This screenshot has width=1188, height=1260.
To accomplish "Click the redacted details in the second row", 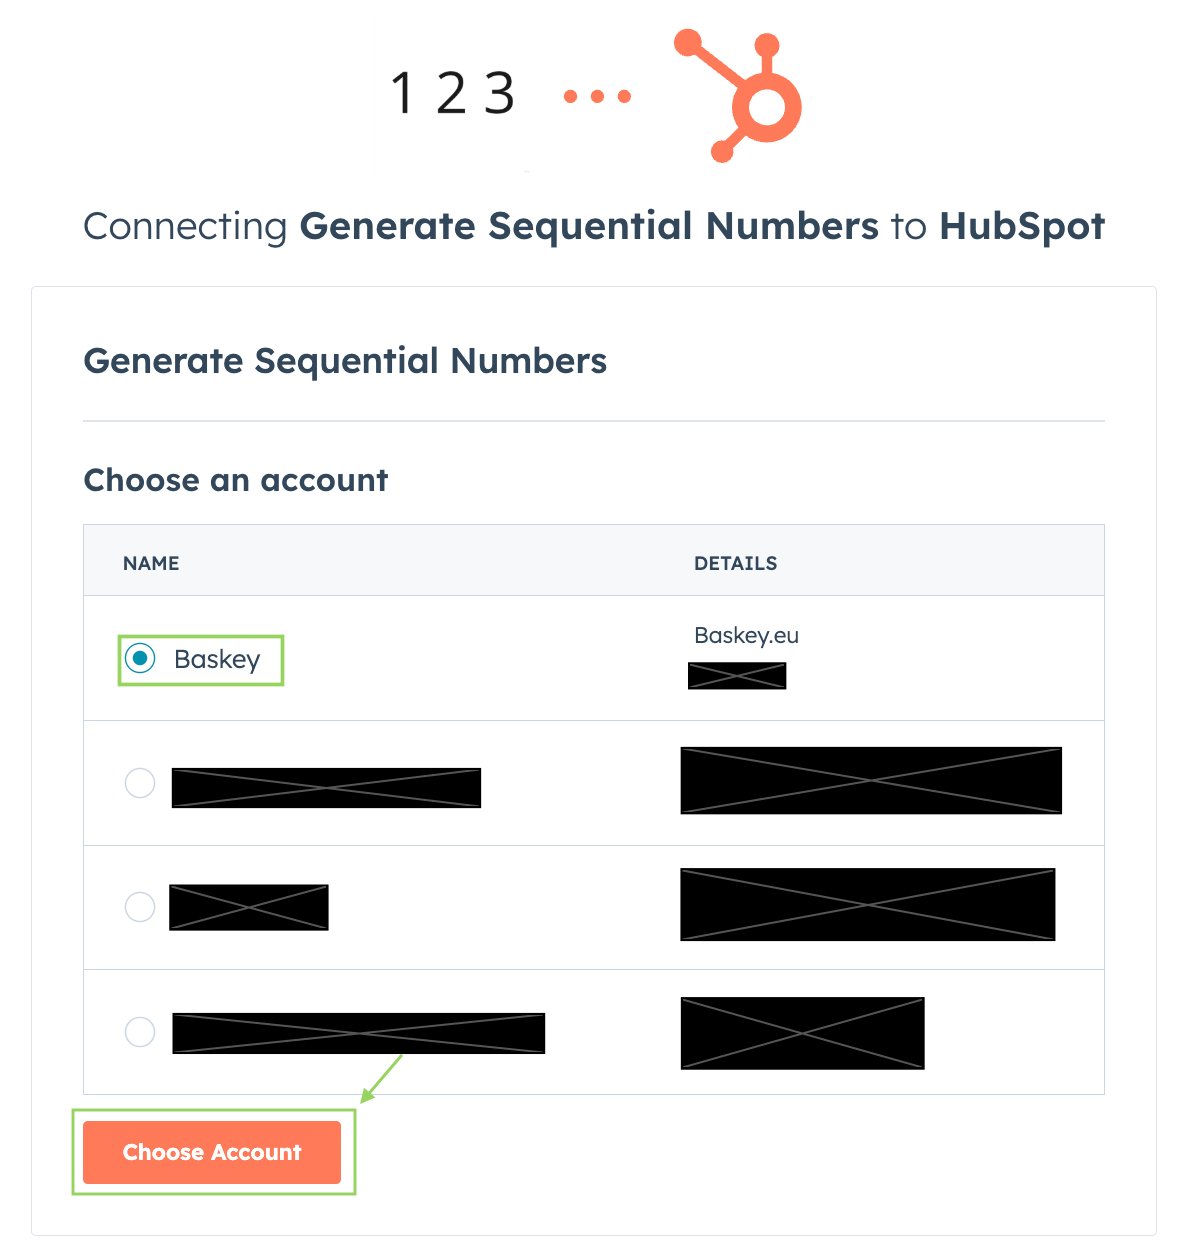I will (871, 780).
